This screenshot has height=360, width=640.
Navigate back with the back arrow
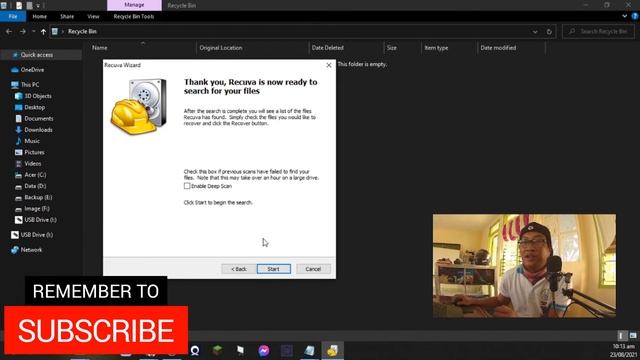tap(9, 31)
